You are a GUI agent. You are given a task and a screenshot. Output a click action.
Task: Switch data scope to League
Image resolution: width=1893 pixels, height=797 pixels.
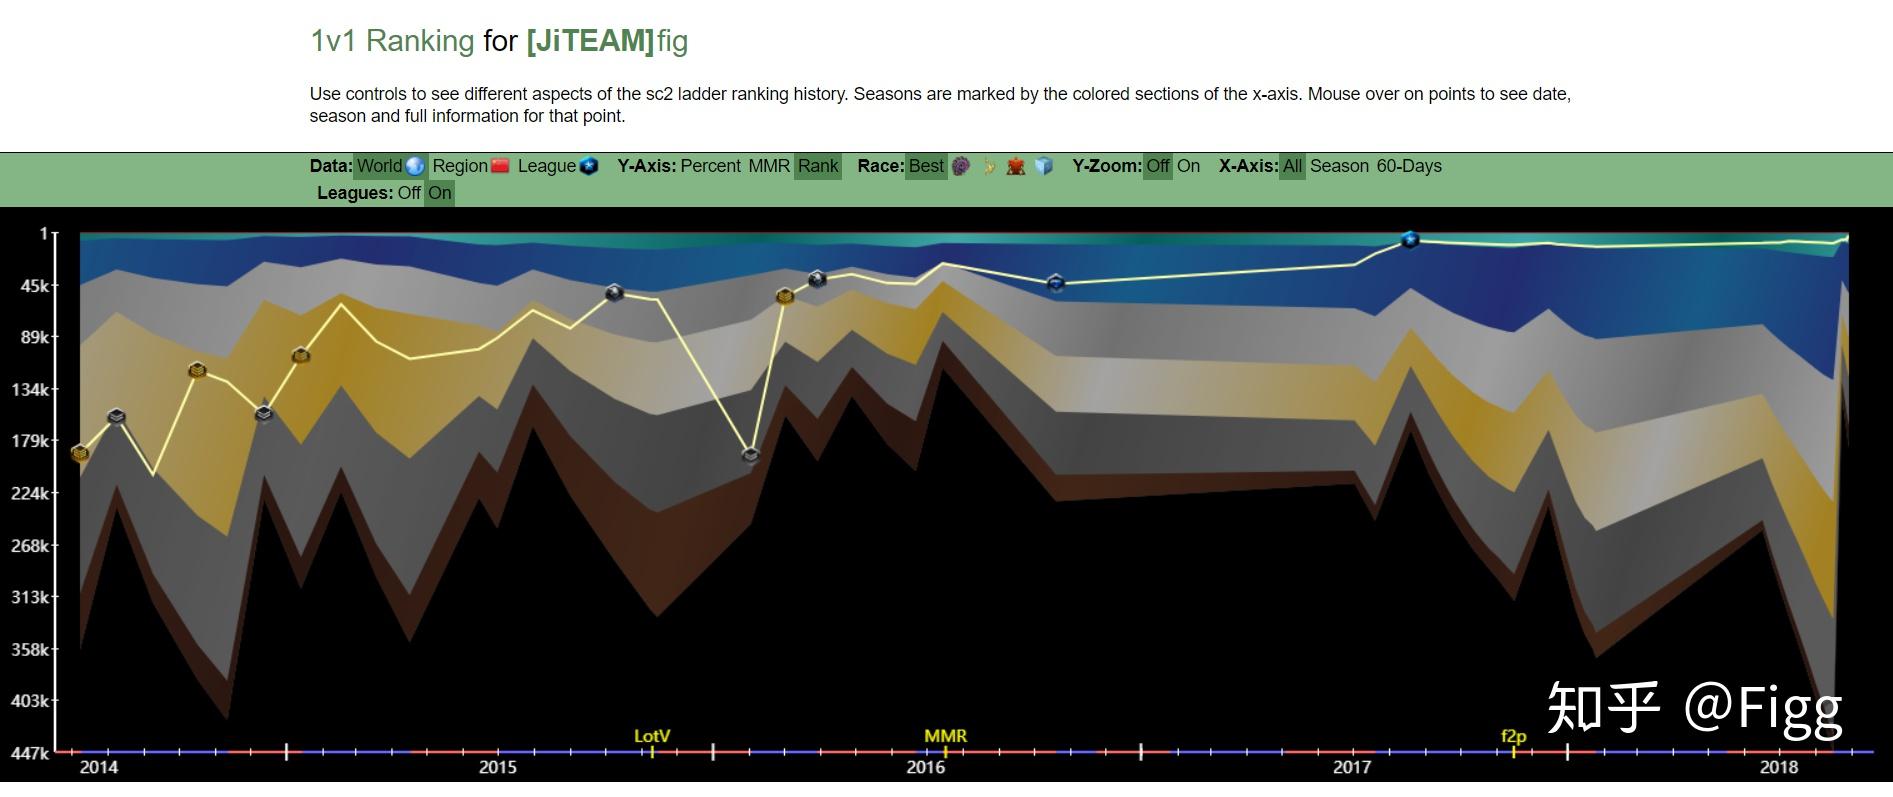point(558,166)
